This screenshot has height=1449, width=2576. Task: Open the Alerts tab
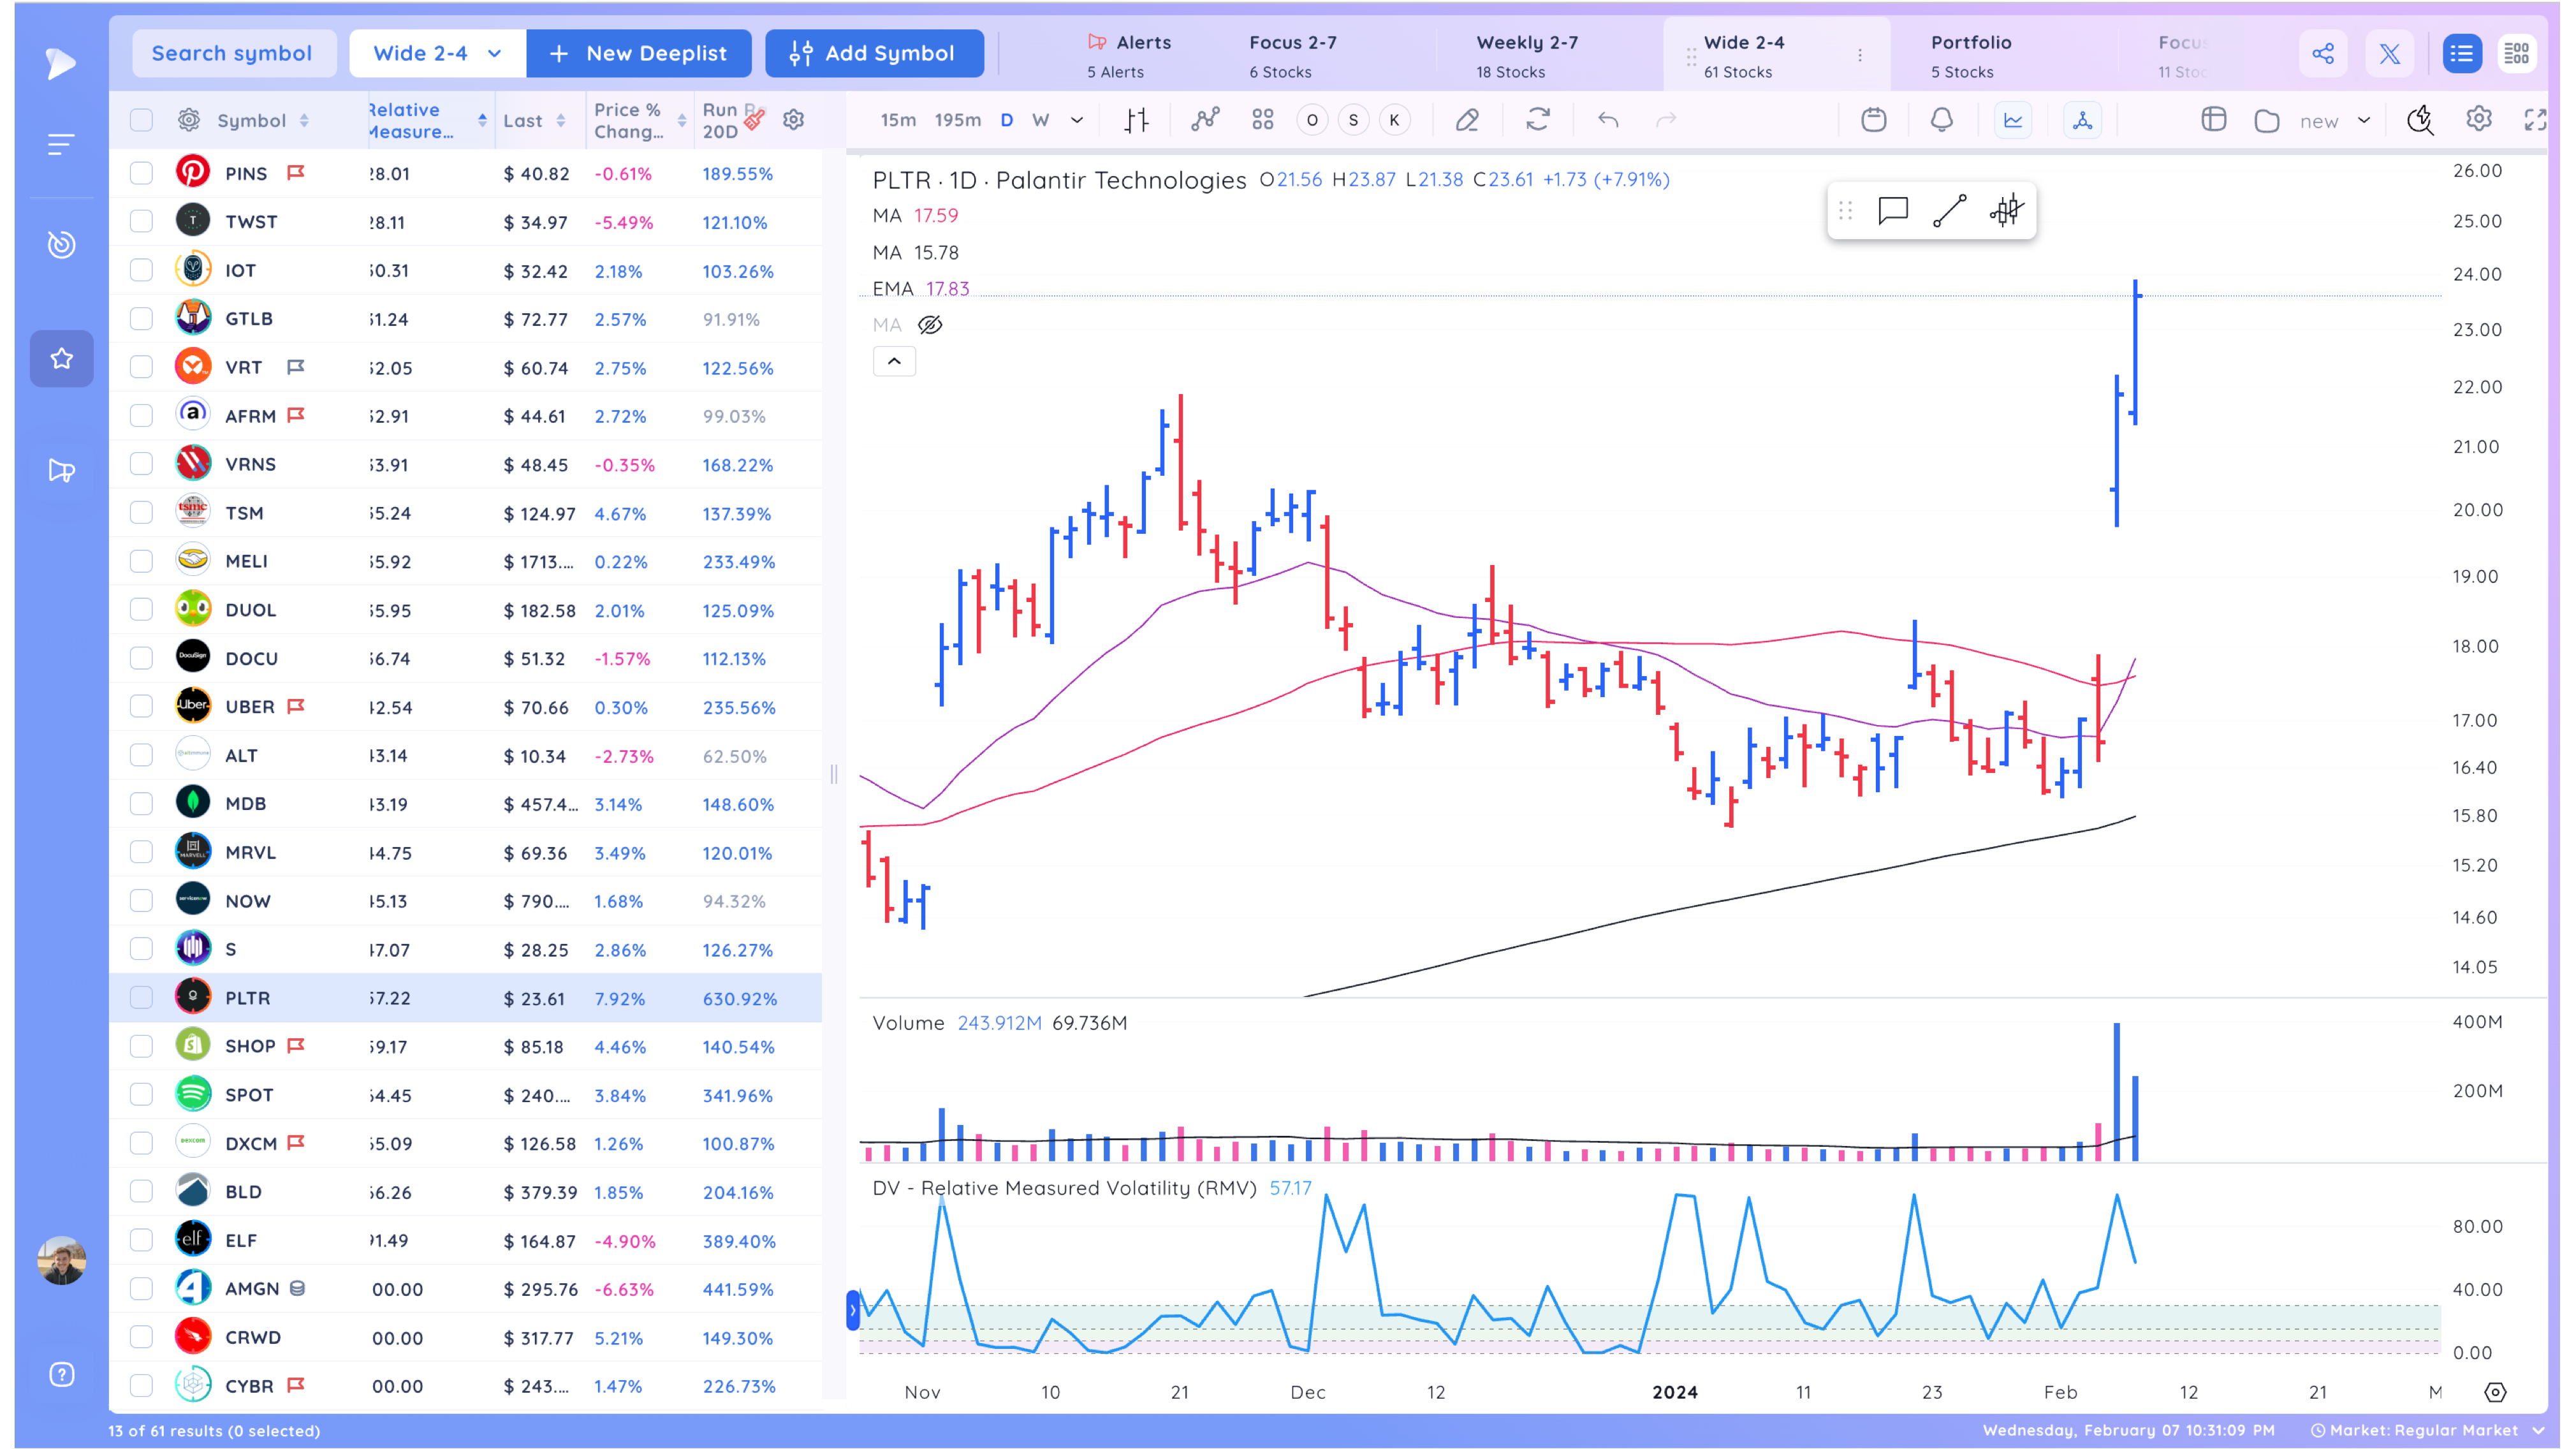click(1130, 56)
